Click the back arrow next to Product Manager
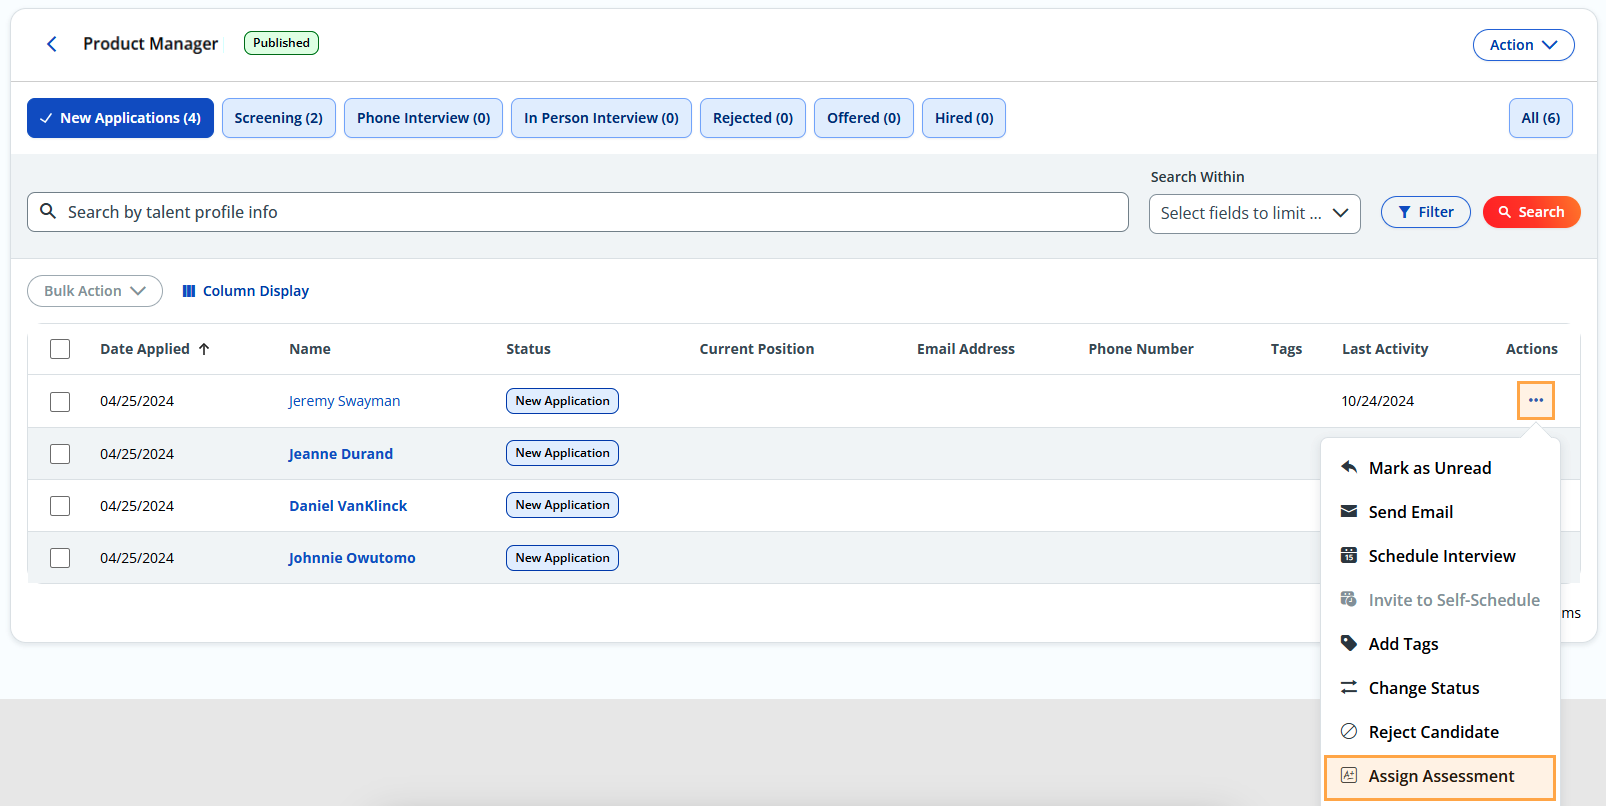Viewport: 1606px width, 806px height. click(x=52, y=44)
